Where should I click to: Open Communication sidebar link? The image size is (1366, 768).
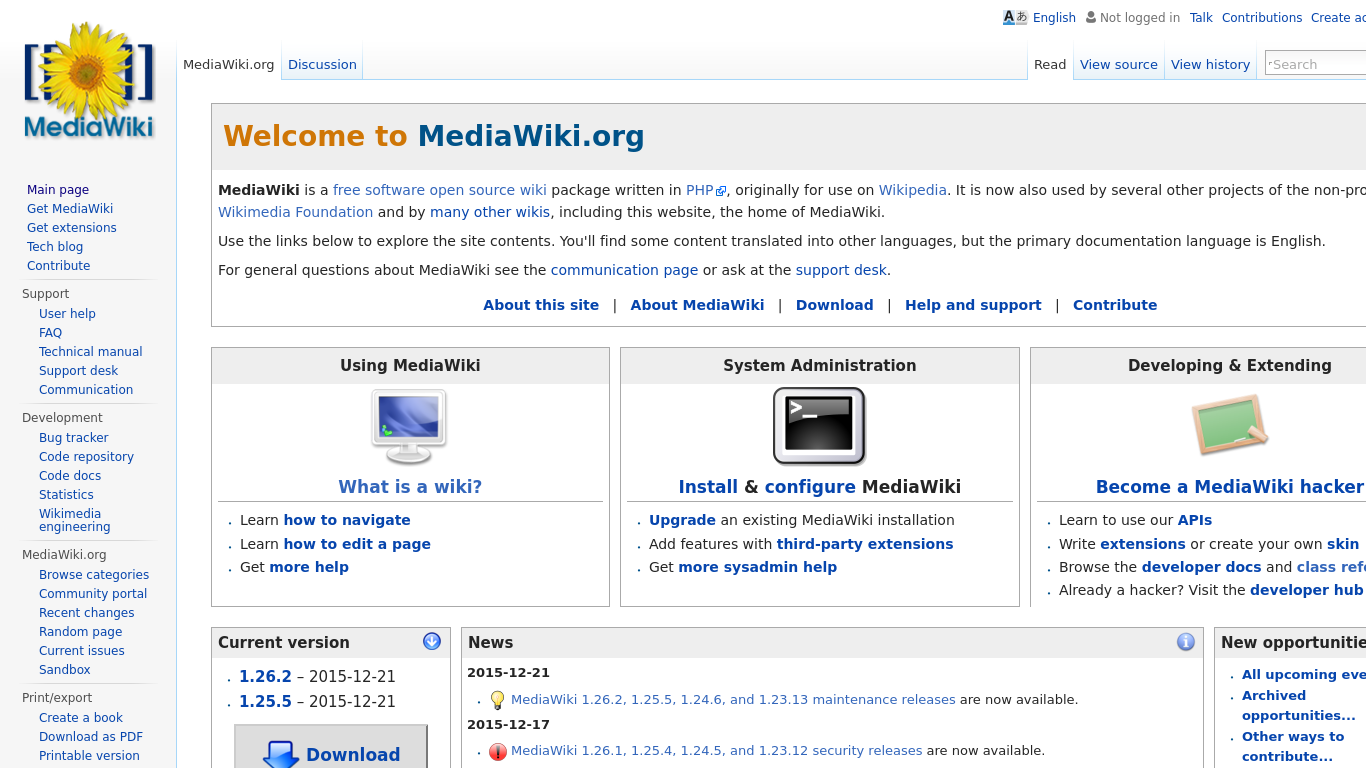point(86,390)
